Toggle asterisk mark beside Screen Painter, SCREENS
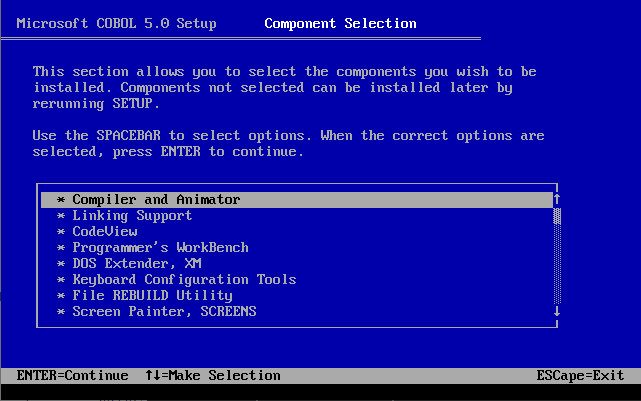The image size is (641, 401). coord(61,311)
